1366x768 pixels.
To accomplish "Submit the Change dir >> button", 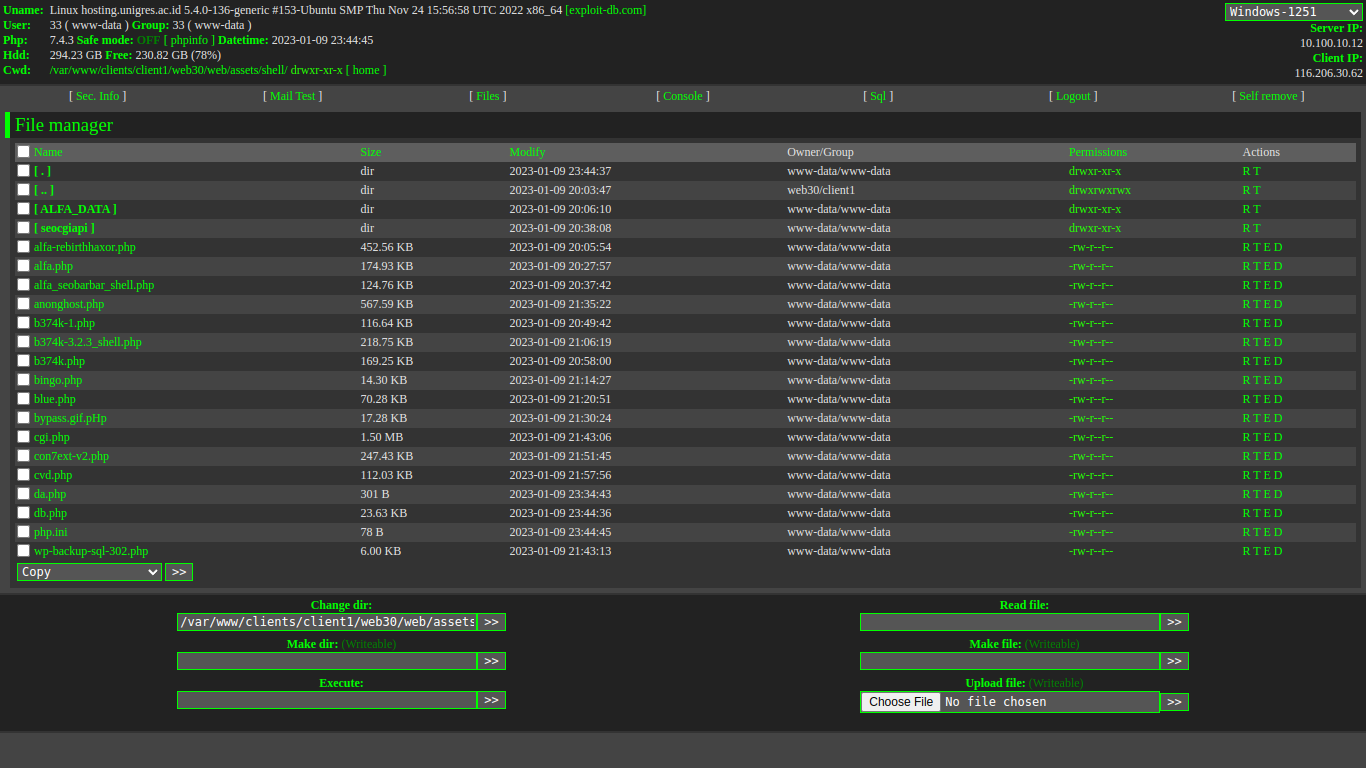I will (x=491, y=622).
